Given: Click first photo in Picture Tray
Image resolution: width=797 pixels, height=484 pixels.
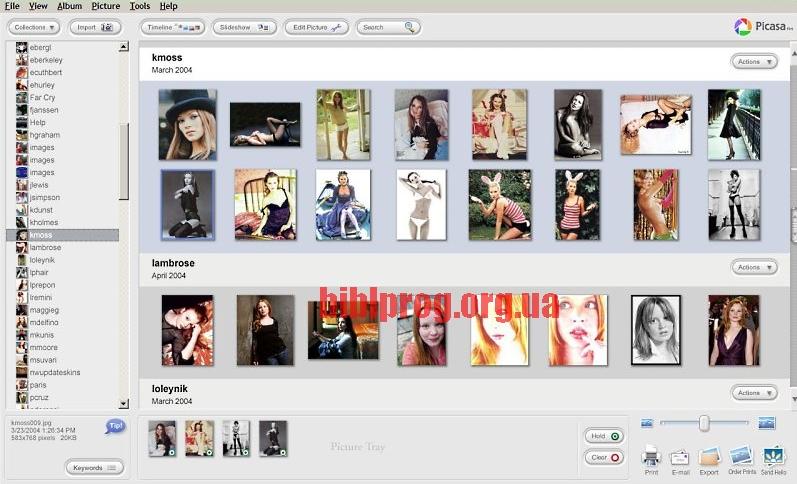Looking at the screenshot, I should 162,438.
